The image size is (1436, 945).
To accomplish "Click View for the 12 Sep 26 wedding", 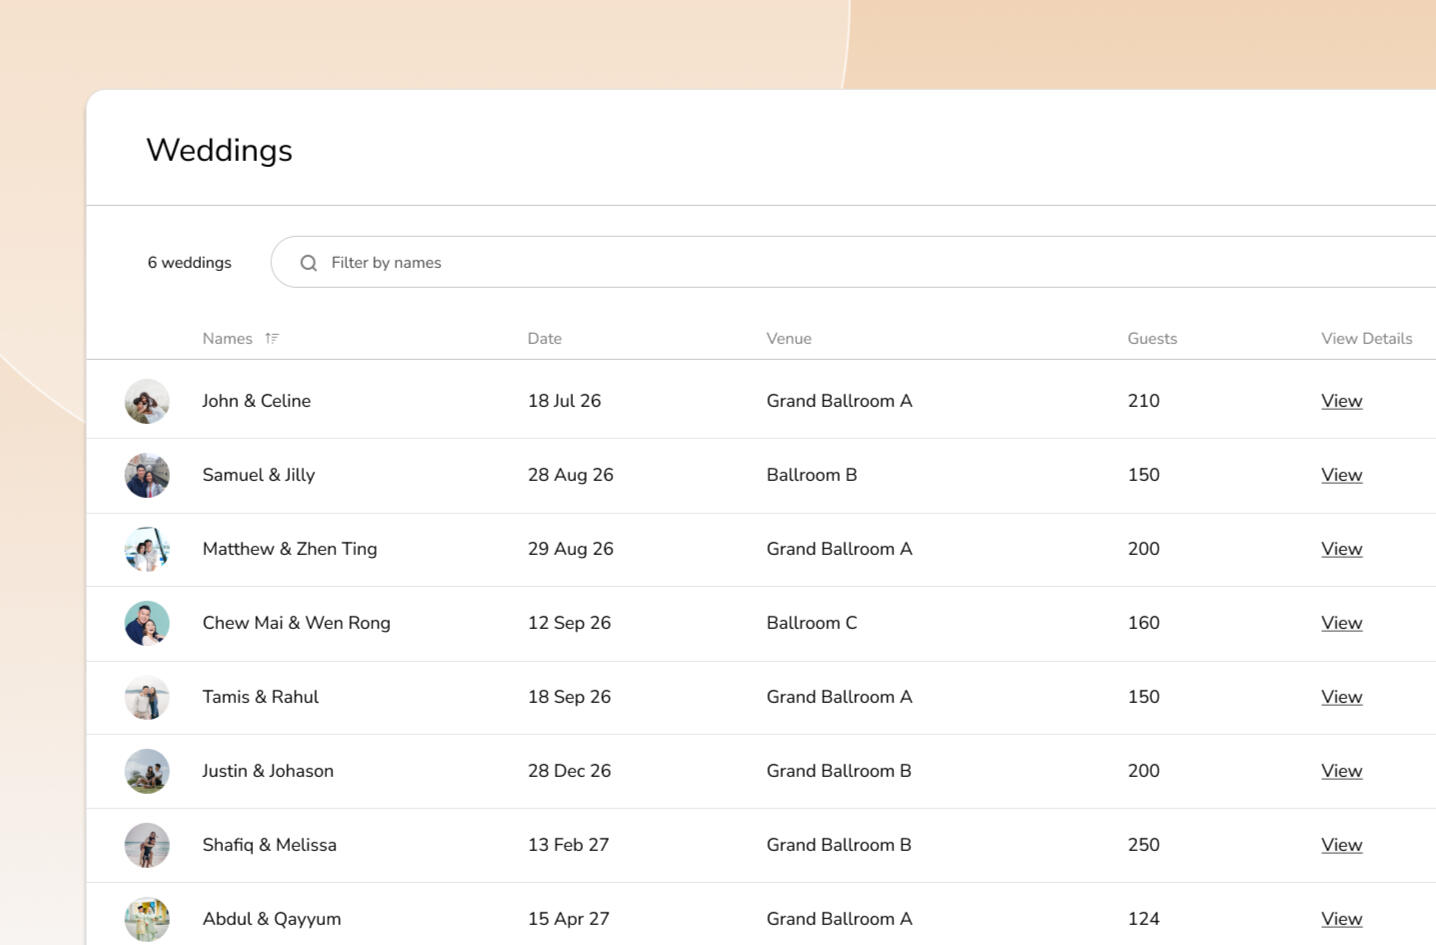I will [1341, 623].
